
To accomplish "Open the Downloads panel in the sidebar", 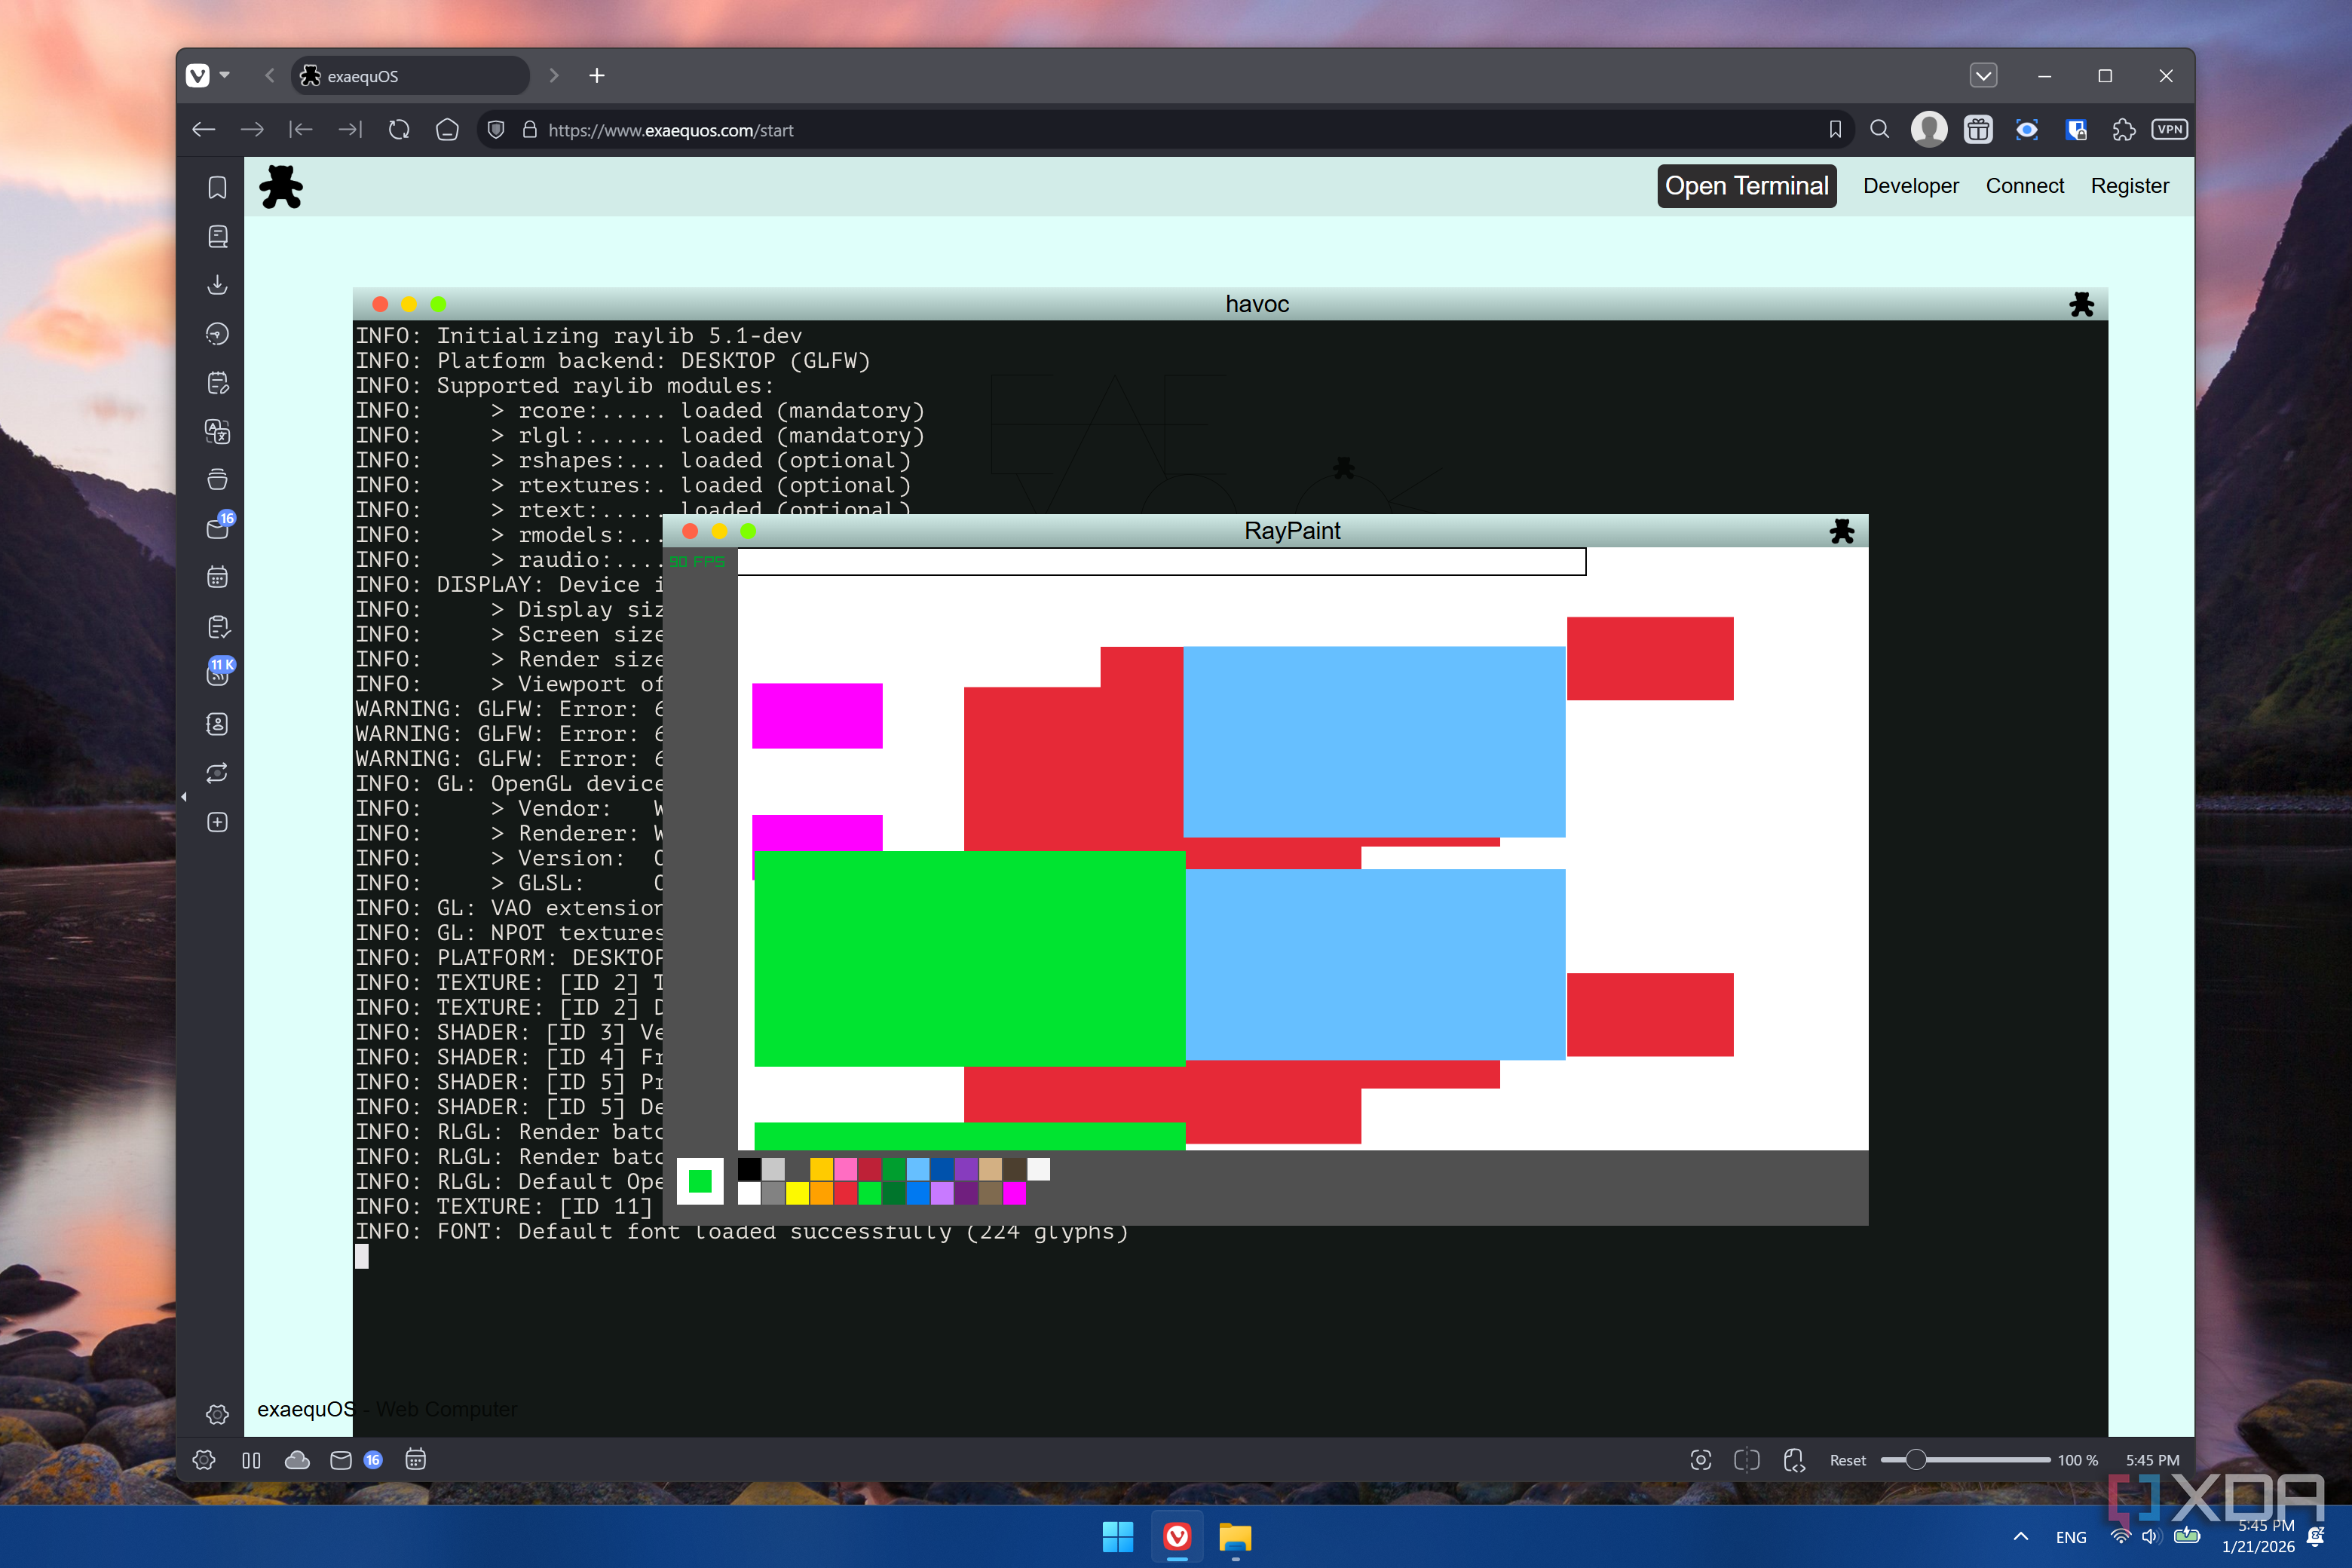I will coord(217,285).
